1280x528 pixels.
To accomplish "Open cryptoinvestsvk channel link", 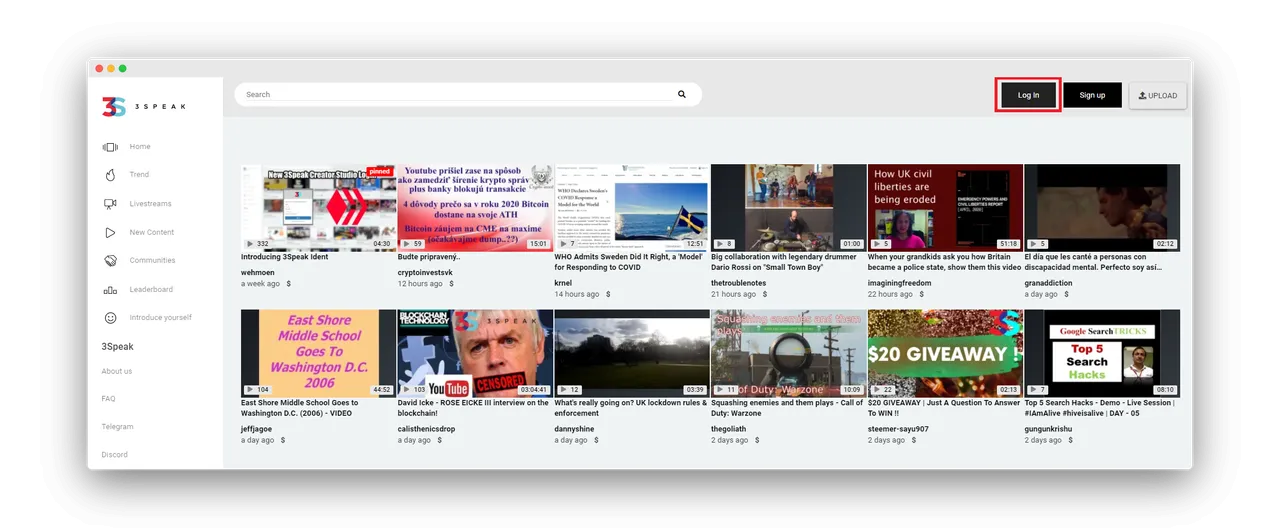I will click(x=425, y=271).
